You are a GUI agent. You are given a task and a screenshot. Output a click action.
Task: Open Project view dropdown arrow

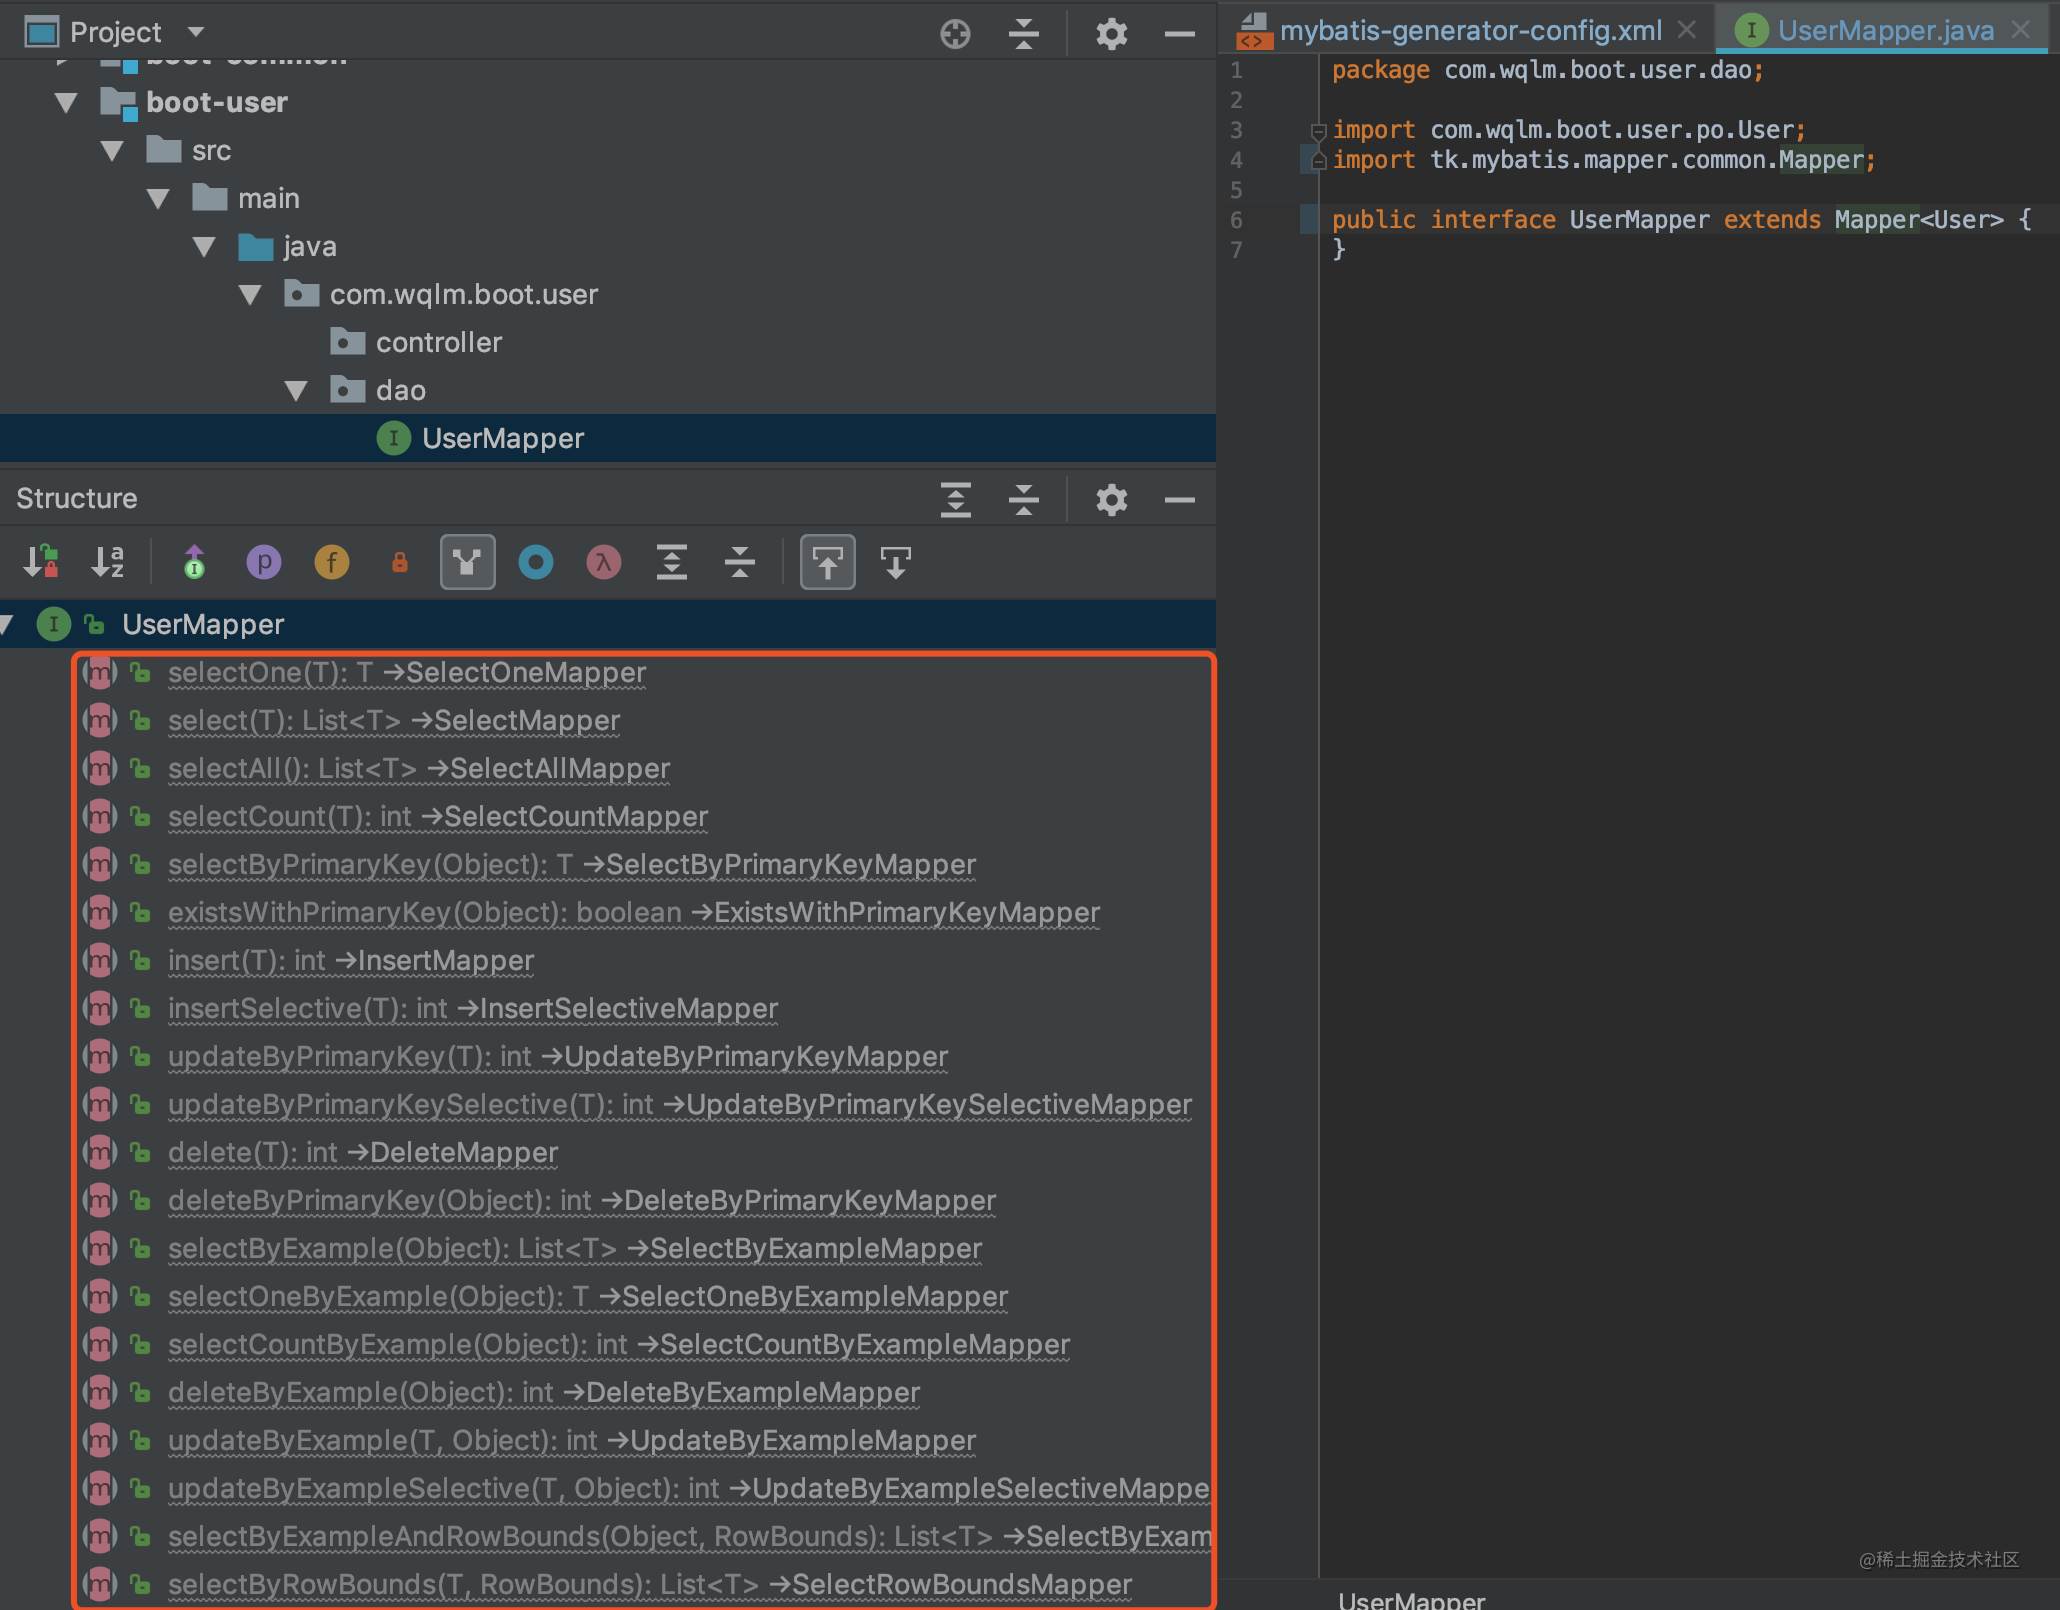click(196, 32)
